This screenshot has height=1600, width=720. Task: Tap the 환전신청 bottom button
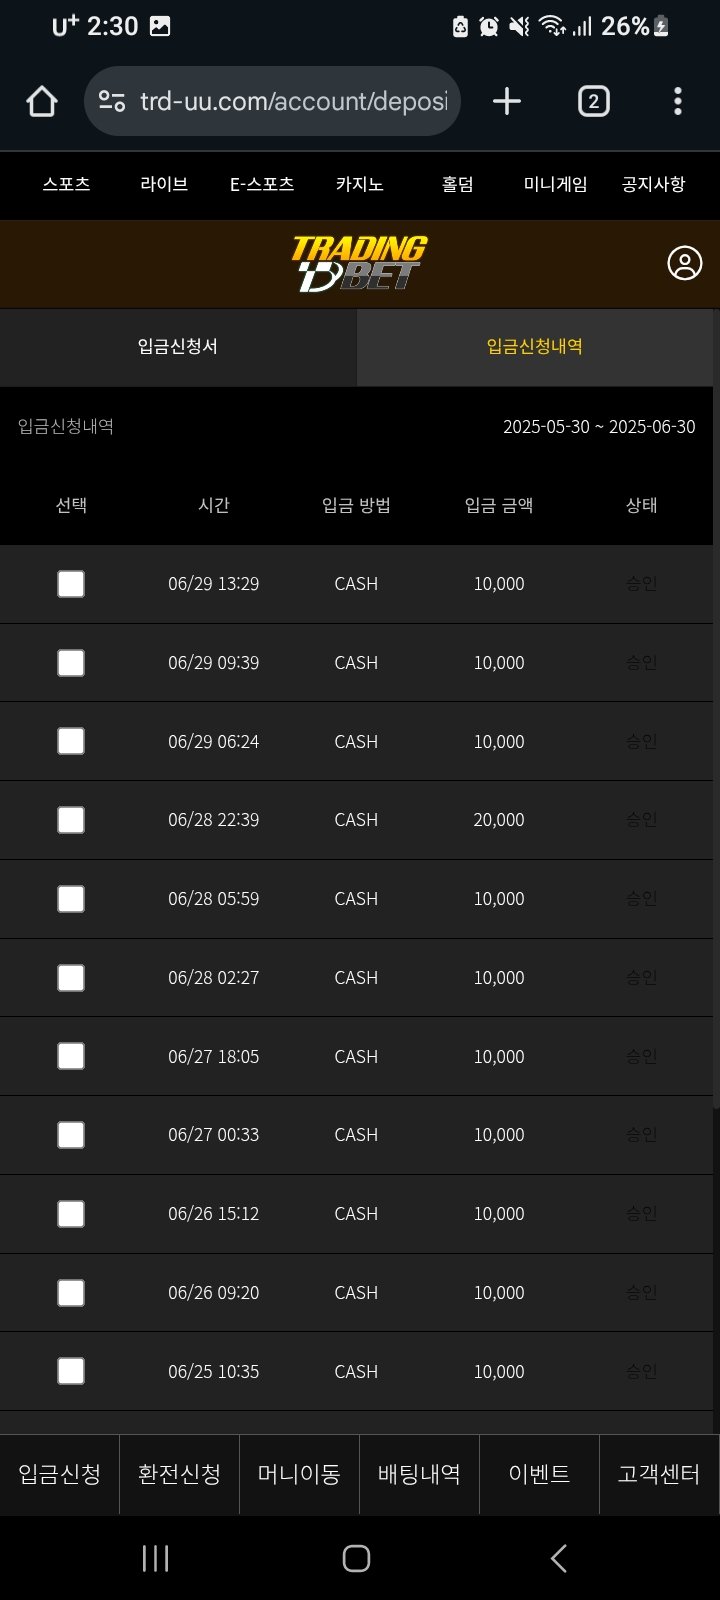tap(179, 1474)
